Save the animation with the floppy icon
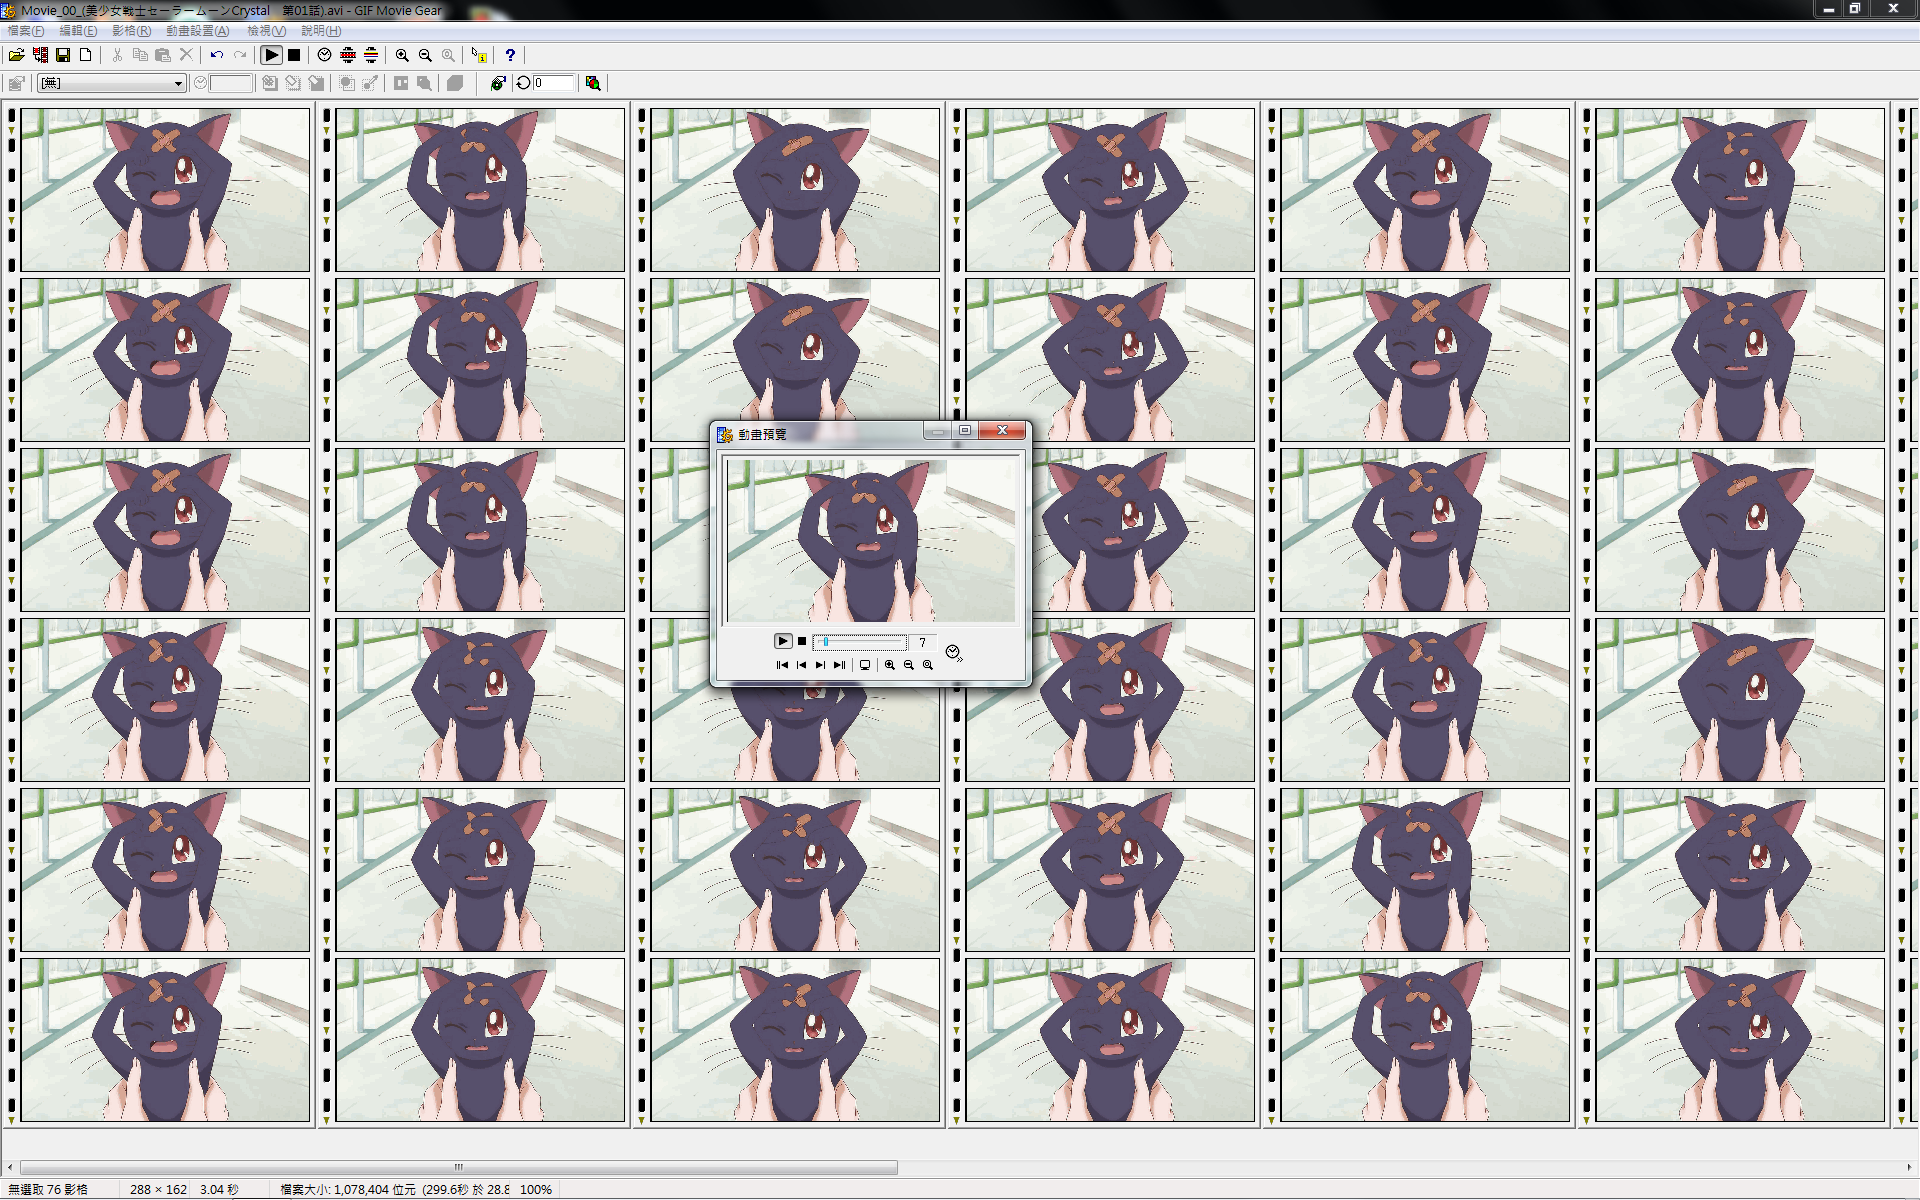 [63, 55]
